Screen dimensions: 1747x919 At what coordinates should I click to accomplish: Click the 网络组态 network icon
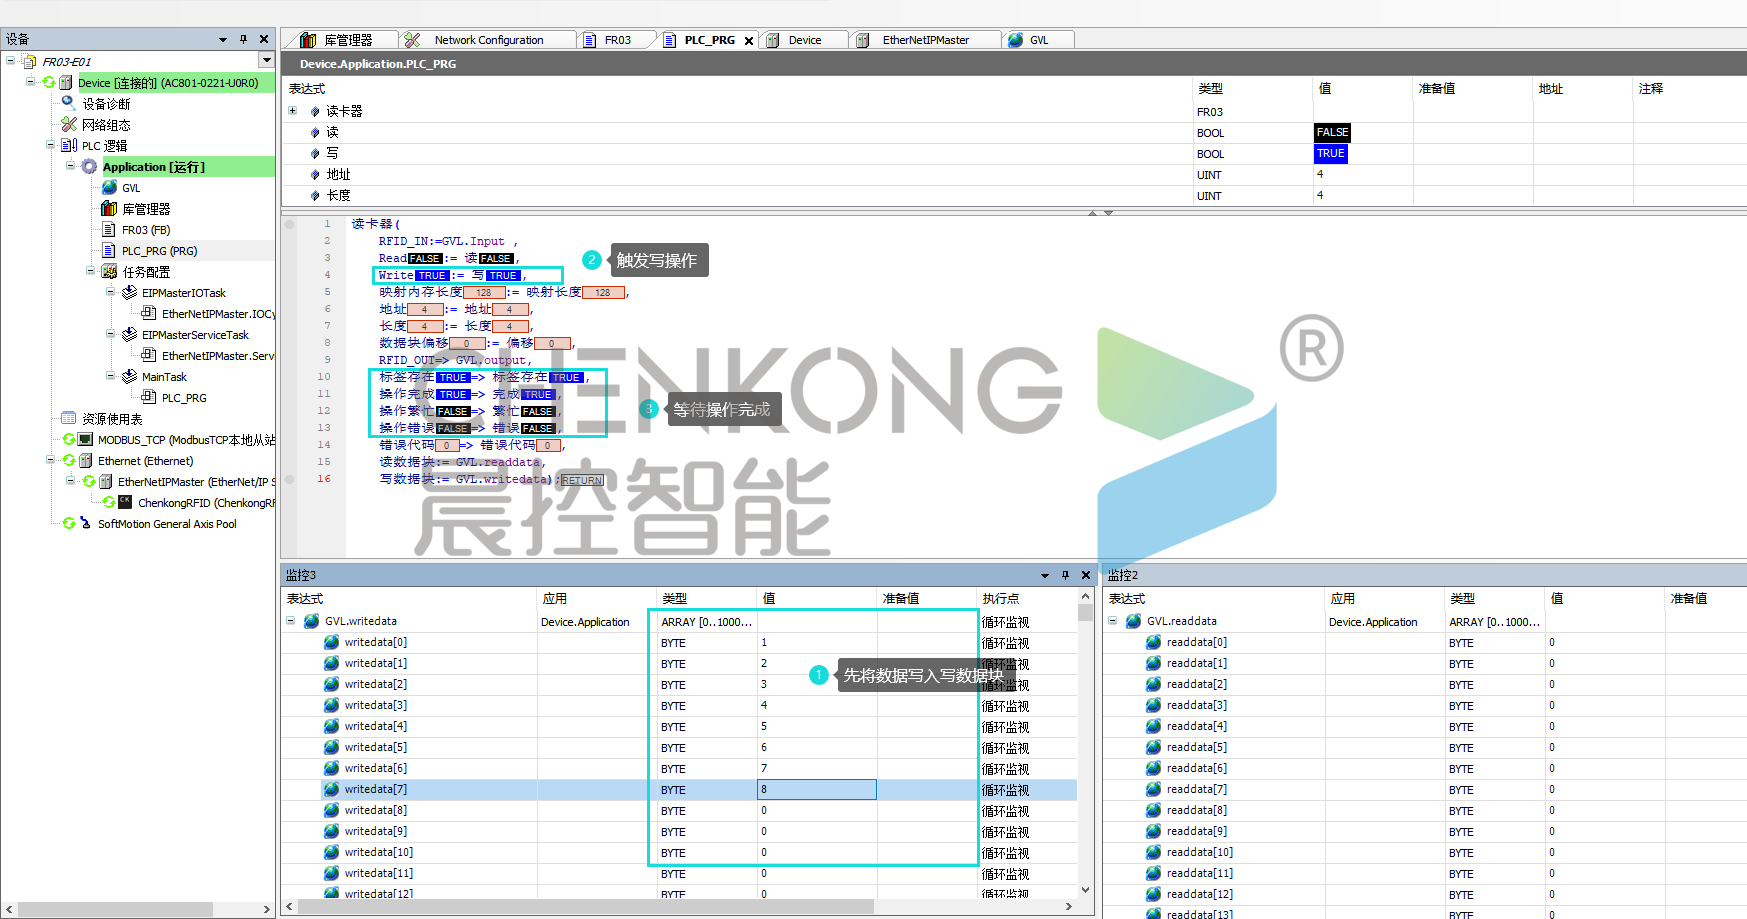(x=69, y=125)
